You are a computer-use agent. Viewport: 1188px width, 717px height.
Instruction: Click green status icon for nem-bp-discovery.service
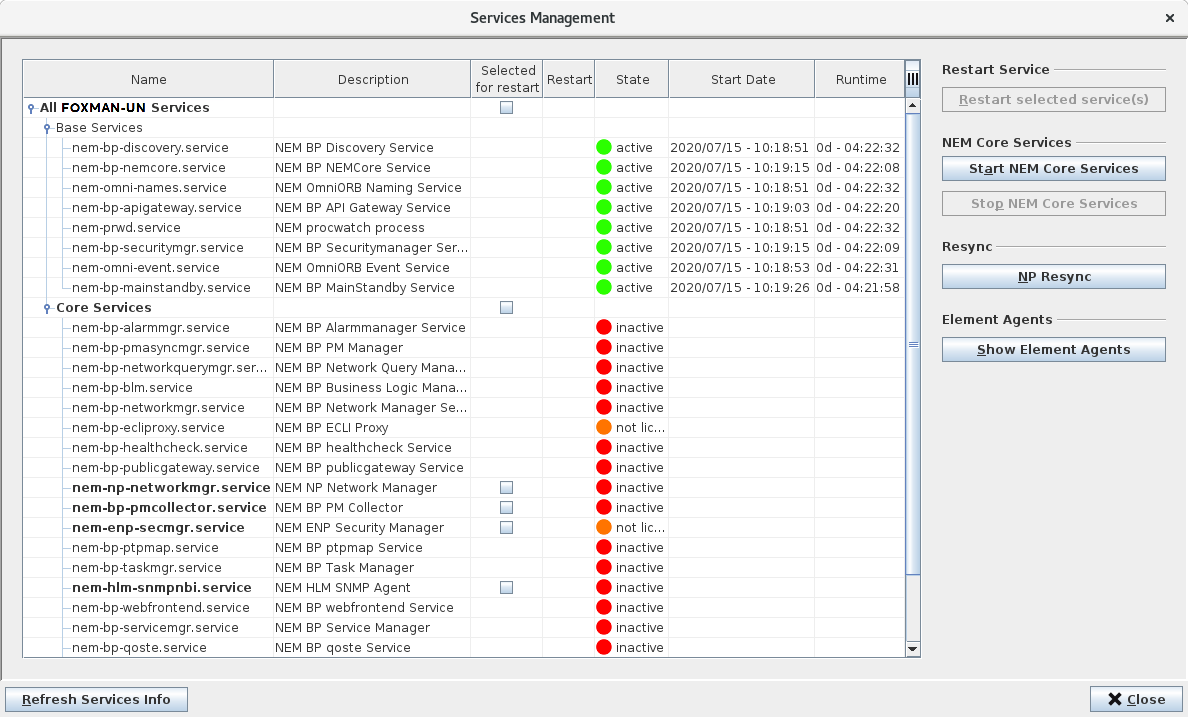click(x=603, y=148)
